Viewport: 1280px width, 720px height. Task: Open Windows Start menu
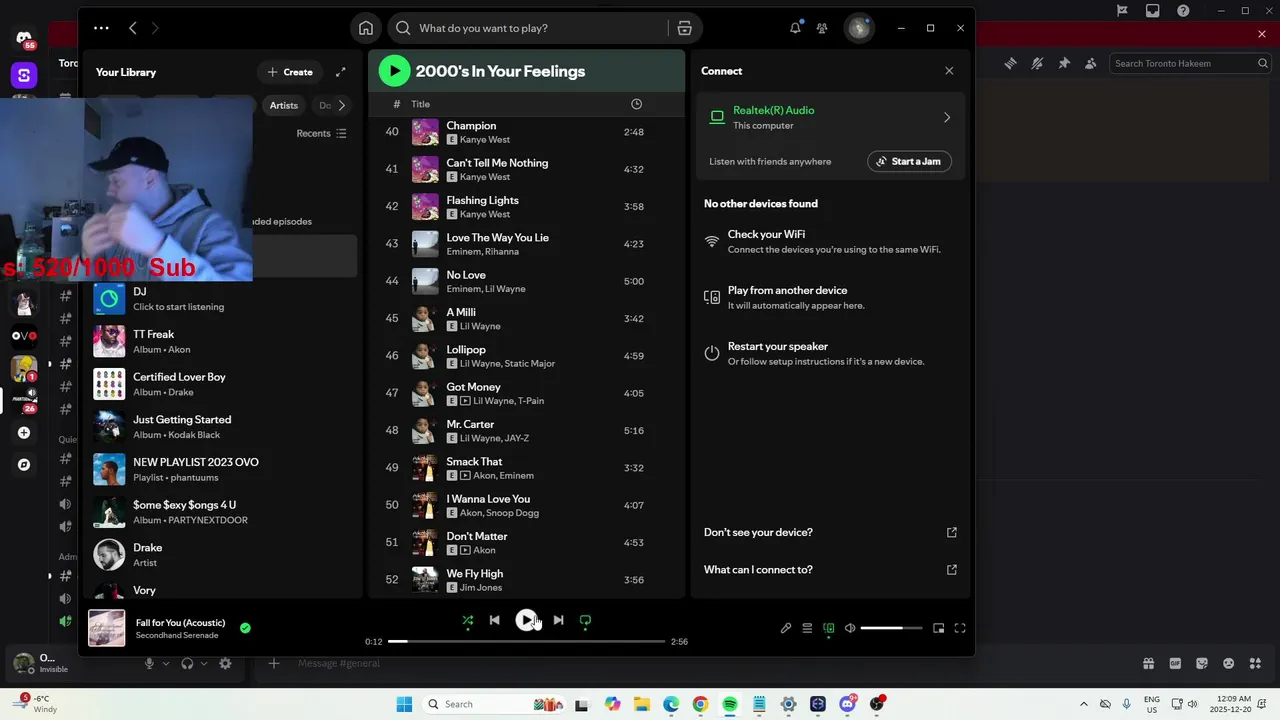404,704
